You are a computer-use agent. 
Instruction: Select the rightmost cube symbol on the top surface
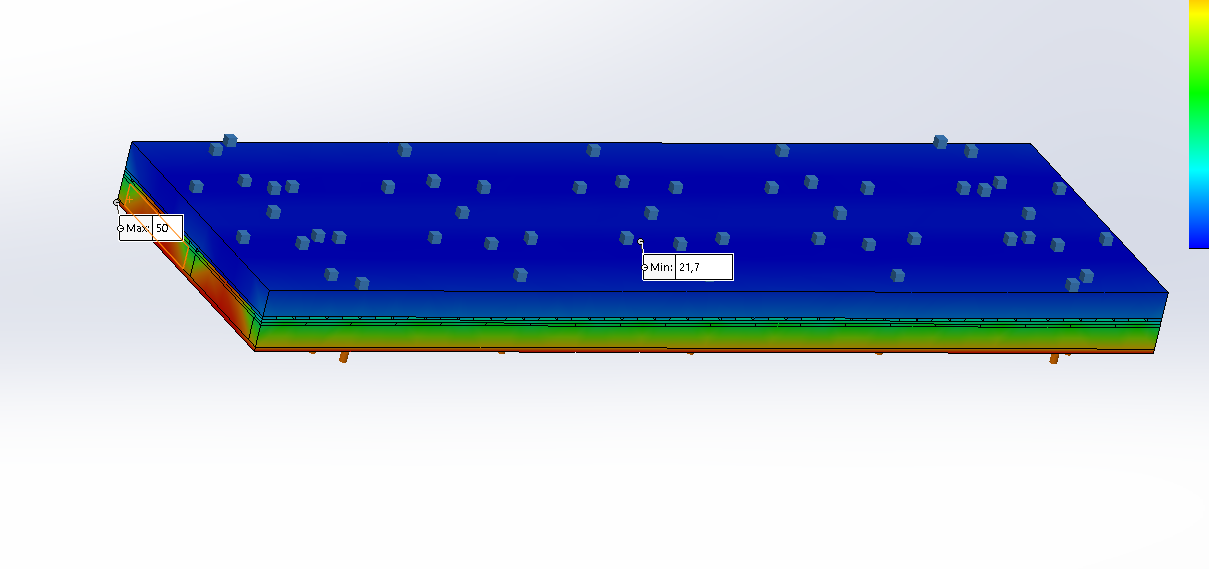(x=1106, y=238)
